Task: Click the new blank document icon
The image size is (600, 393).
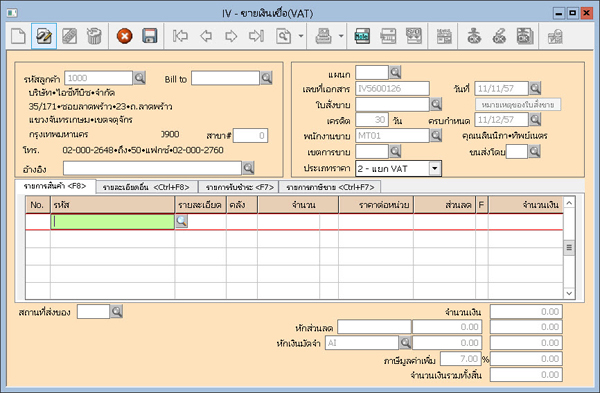Action: (x=18, y=36)
